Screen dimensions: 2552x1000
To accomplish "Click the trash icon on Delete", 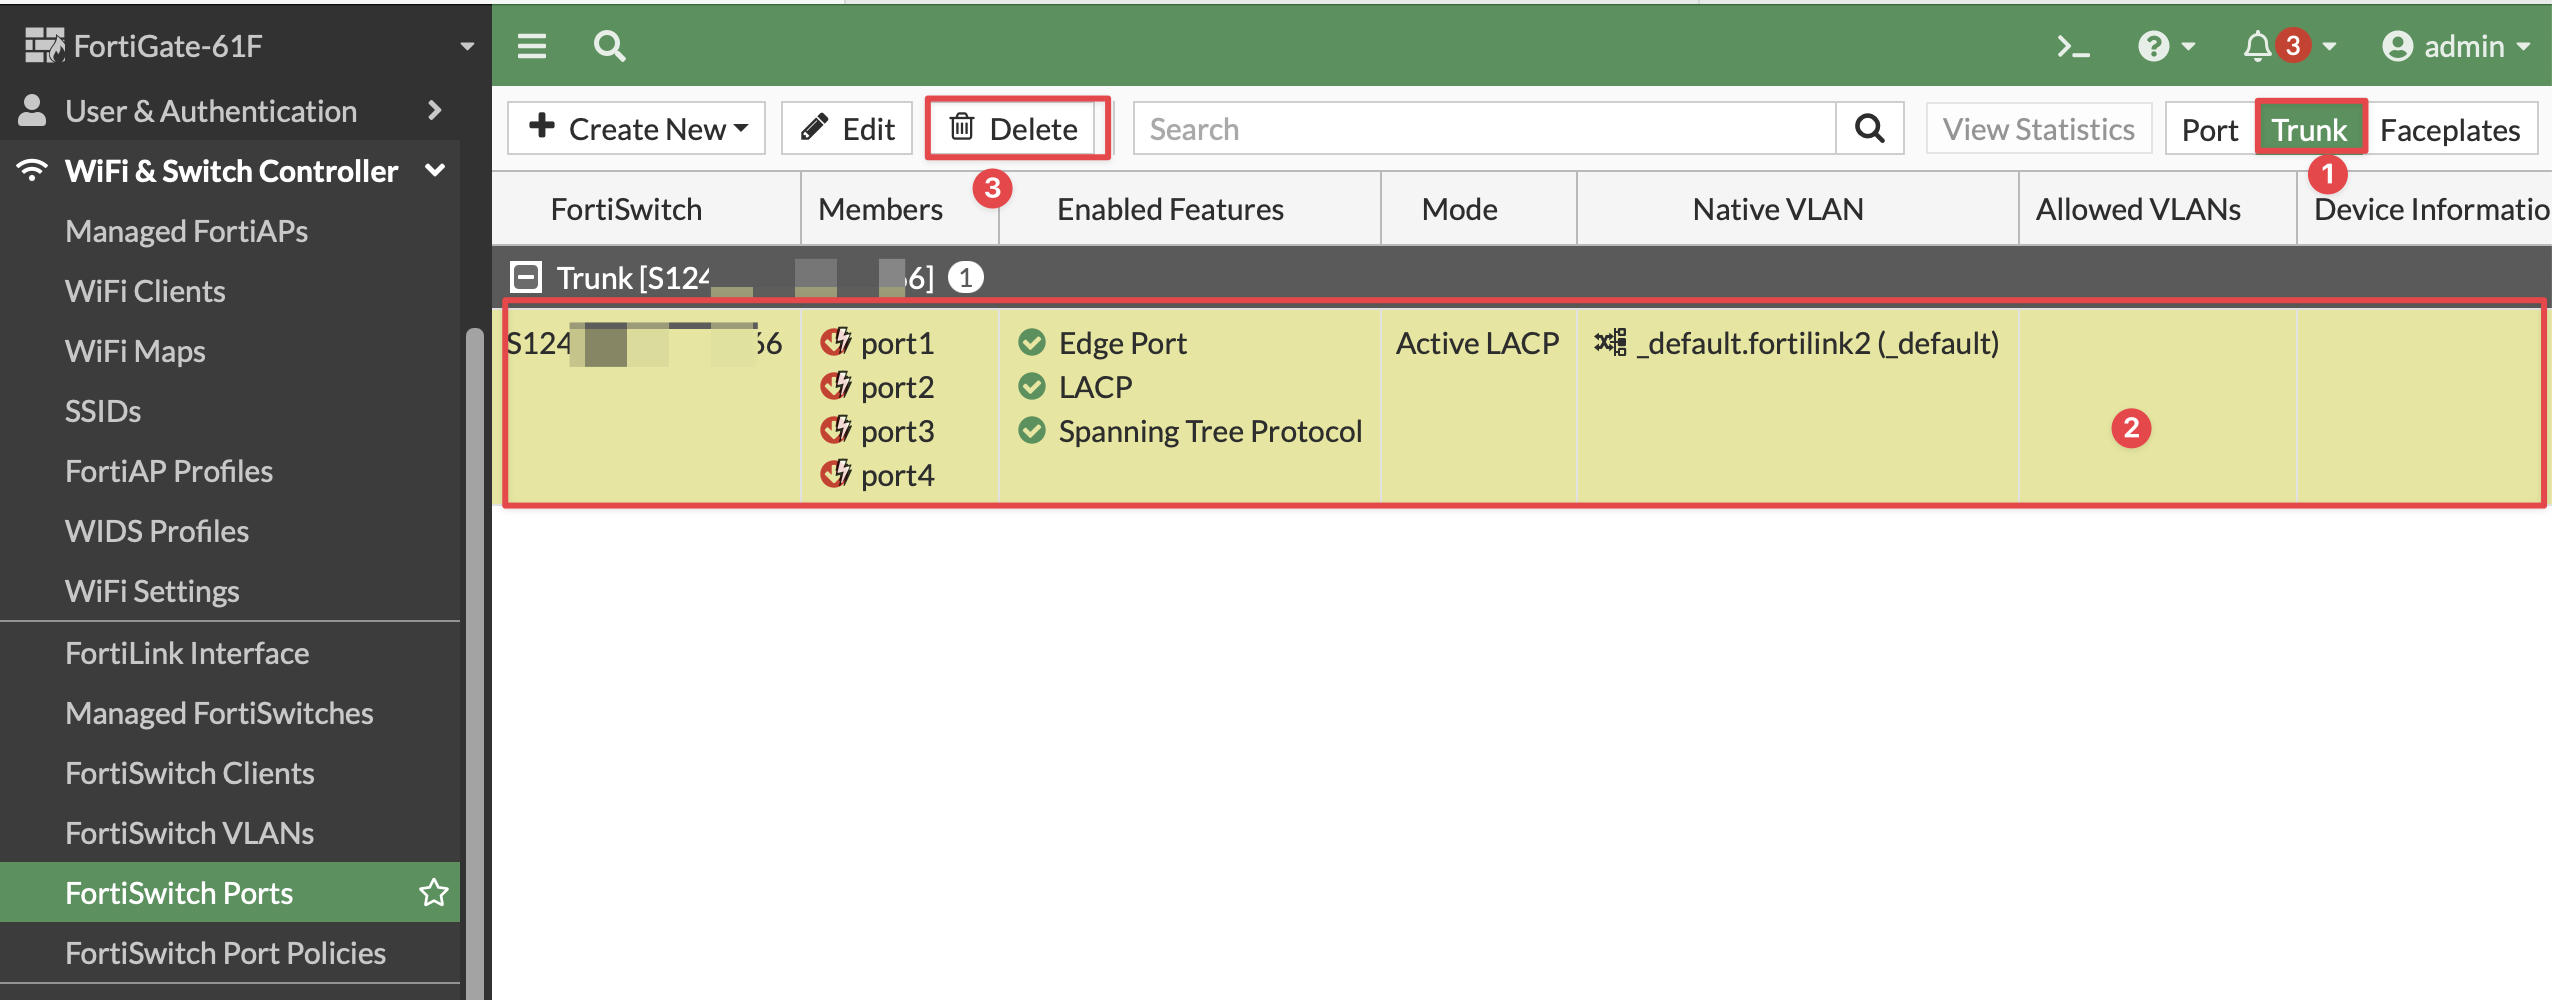I will click(961, 127).
